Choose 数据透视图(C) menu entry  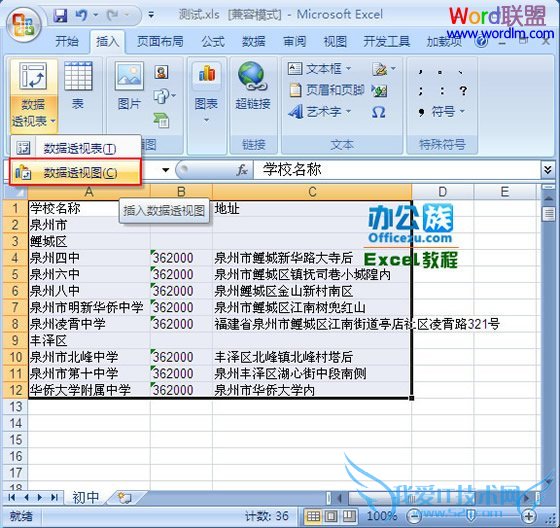[x=76, y=173]
